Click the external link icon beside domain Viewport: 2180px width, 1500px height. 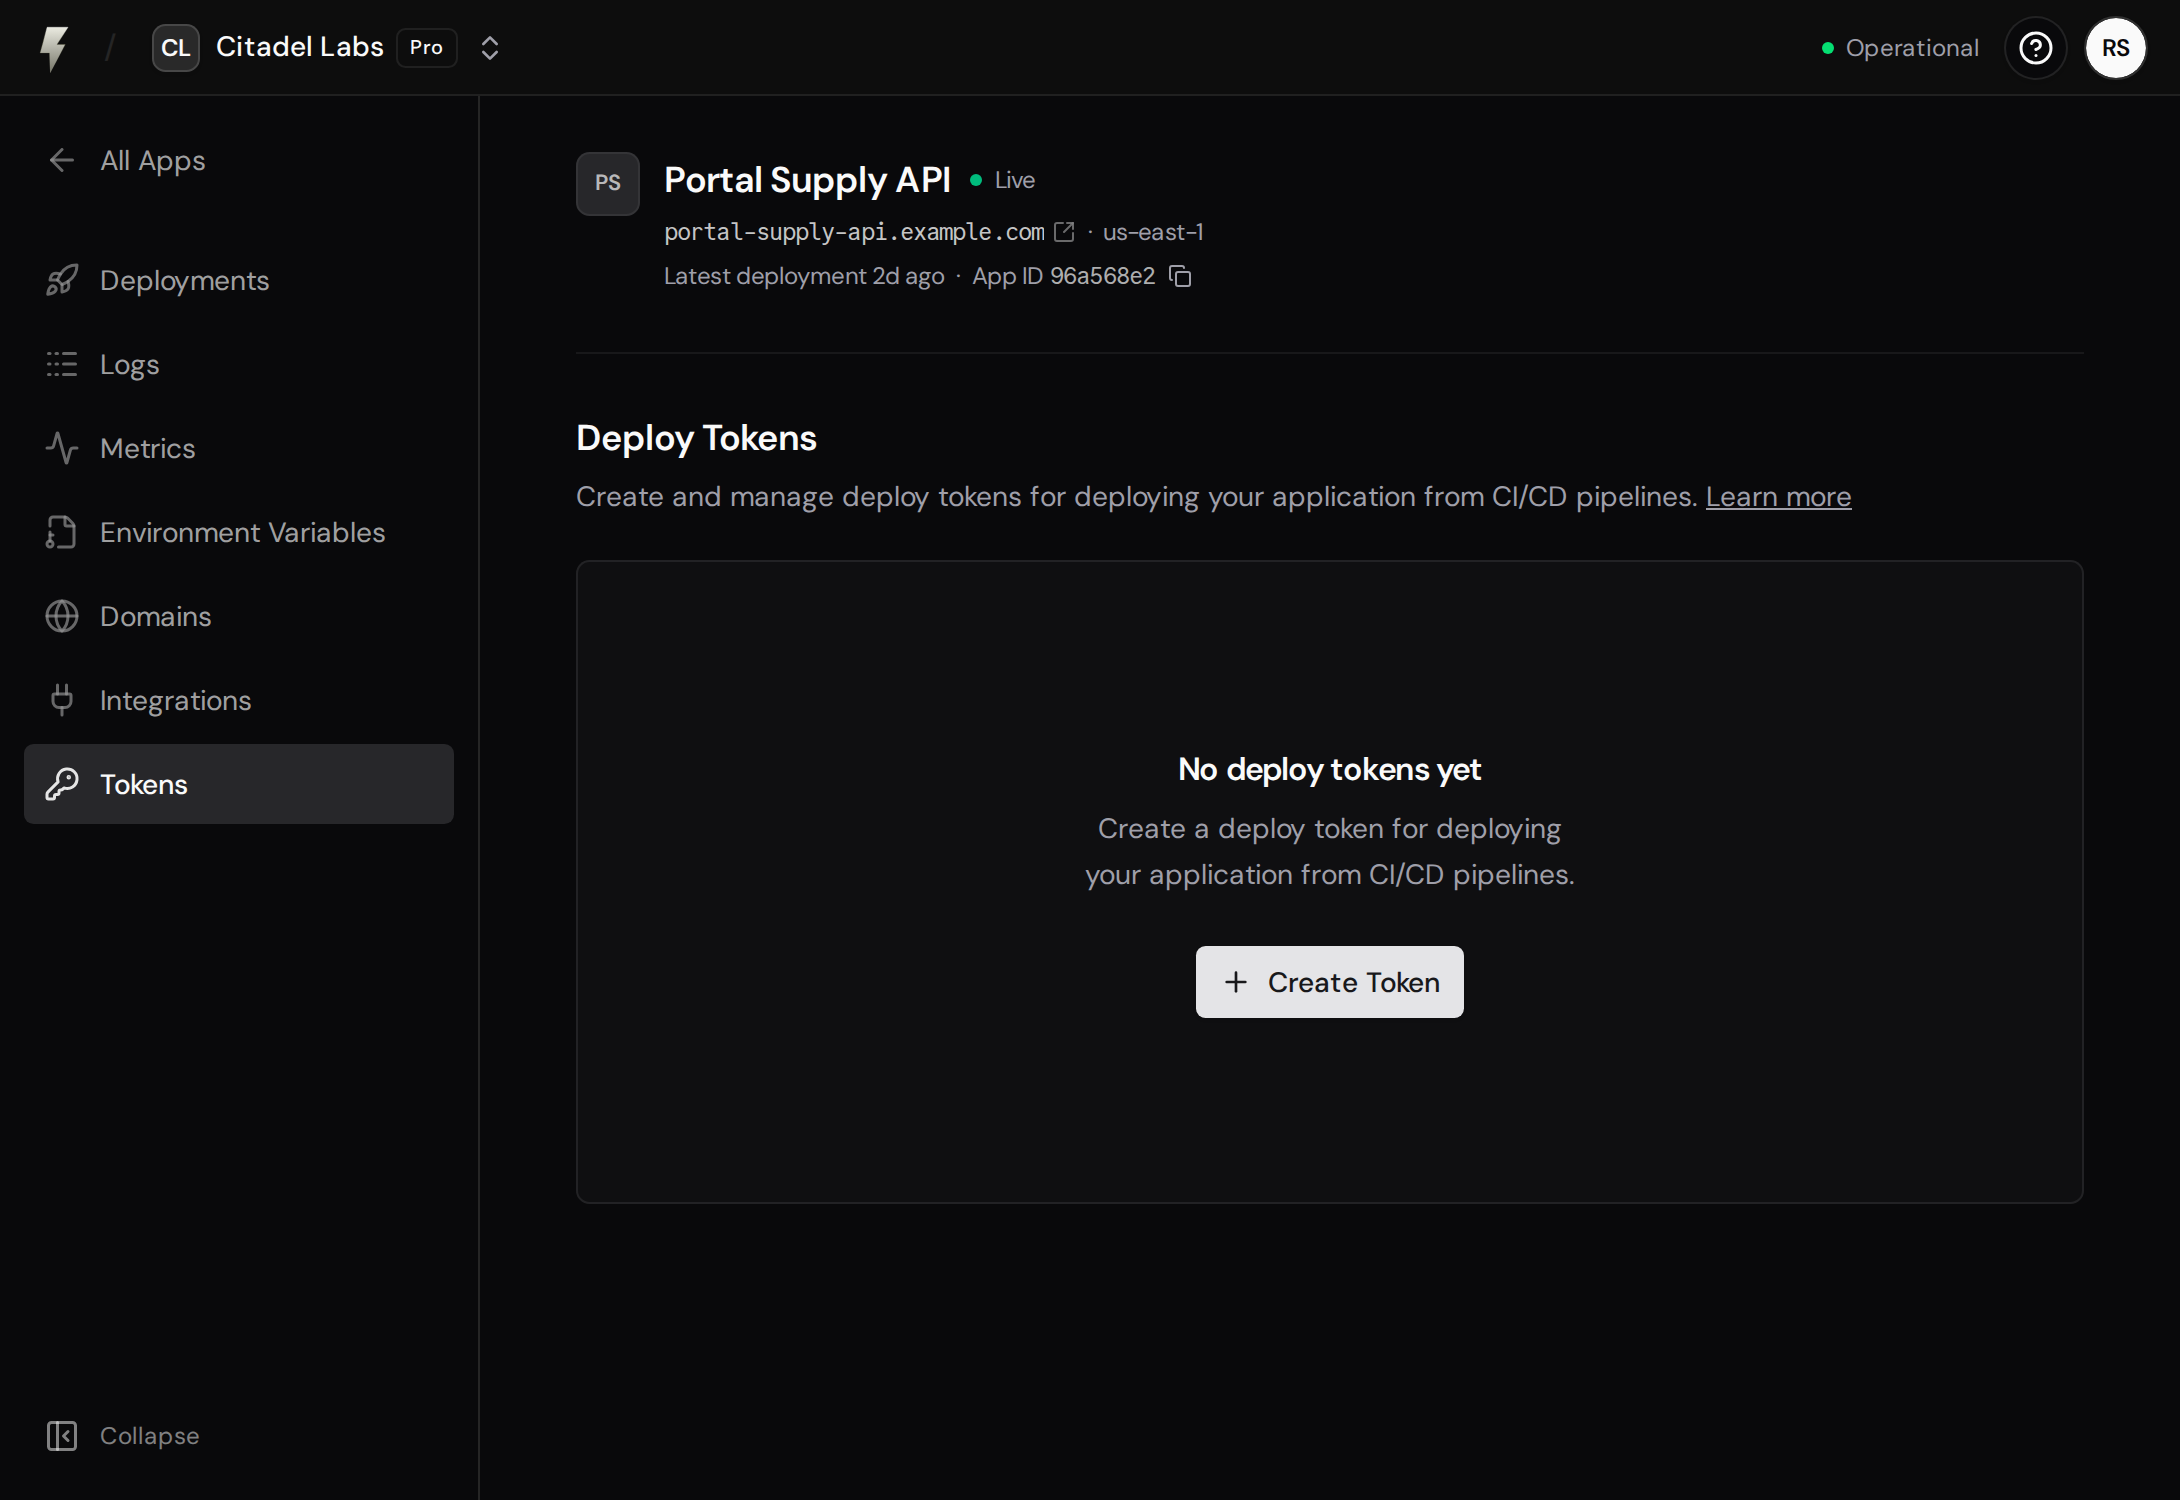pyautogui.click(x=1065, y=232)
